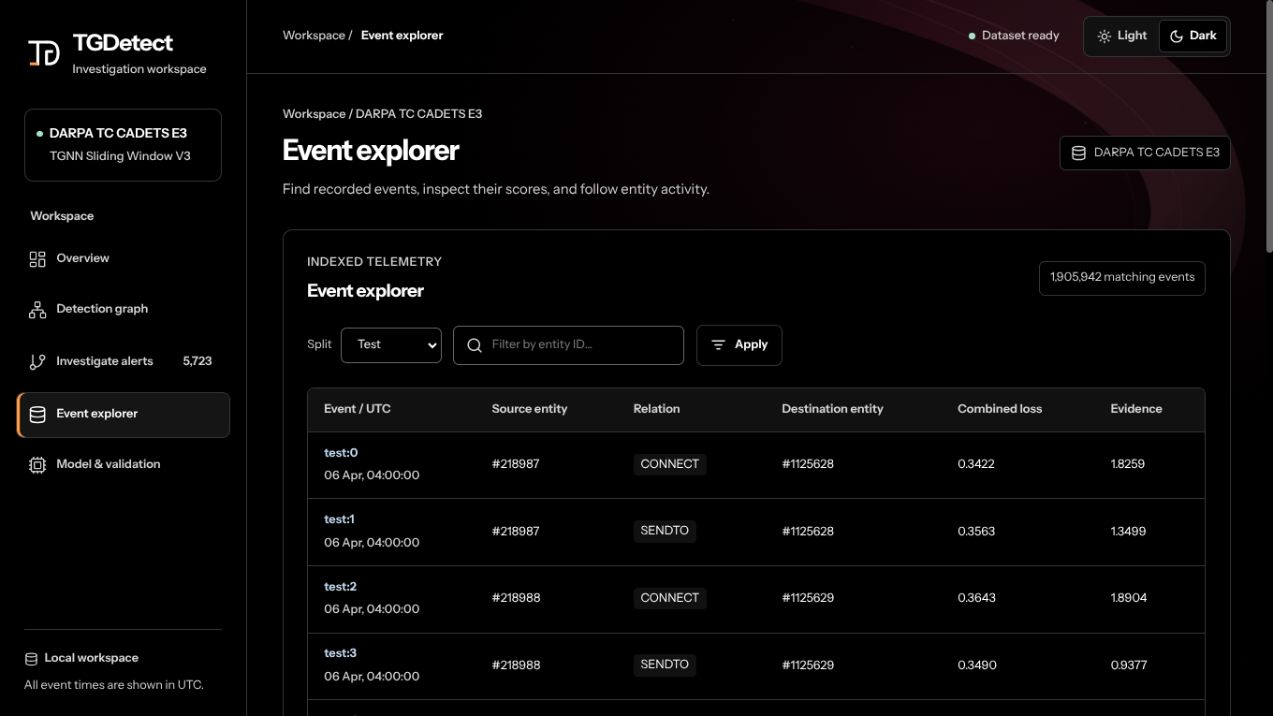Click the Overview grid icon
The width and height of the screenshot is (1273, 716).
pos(37,259)
